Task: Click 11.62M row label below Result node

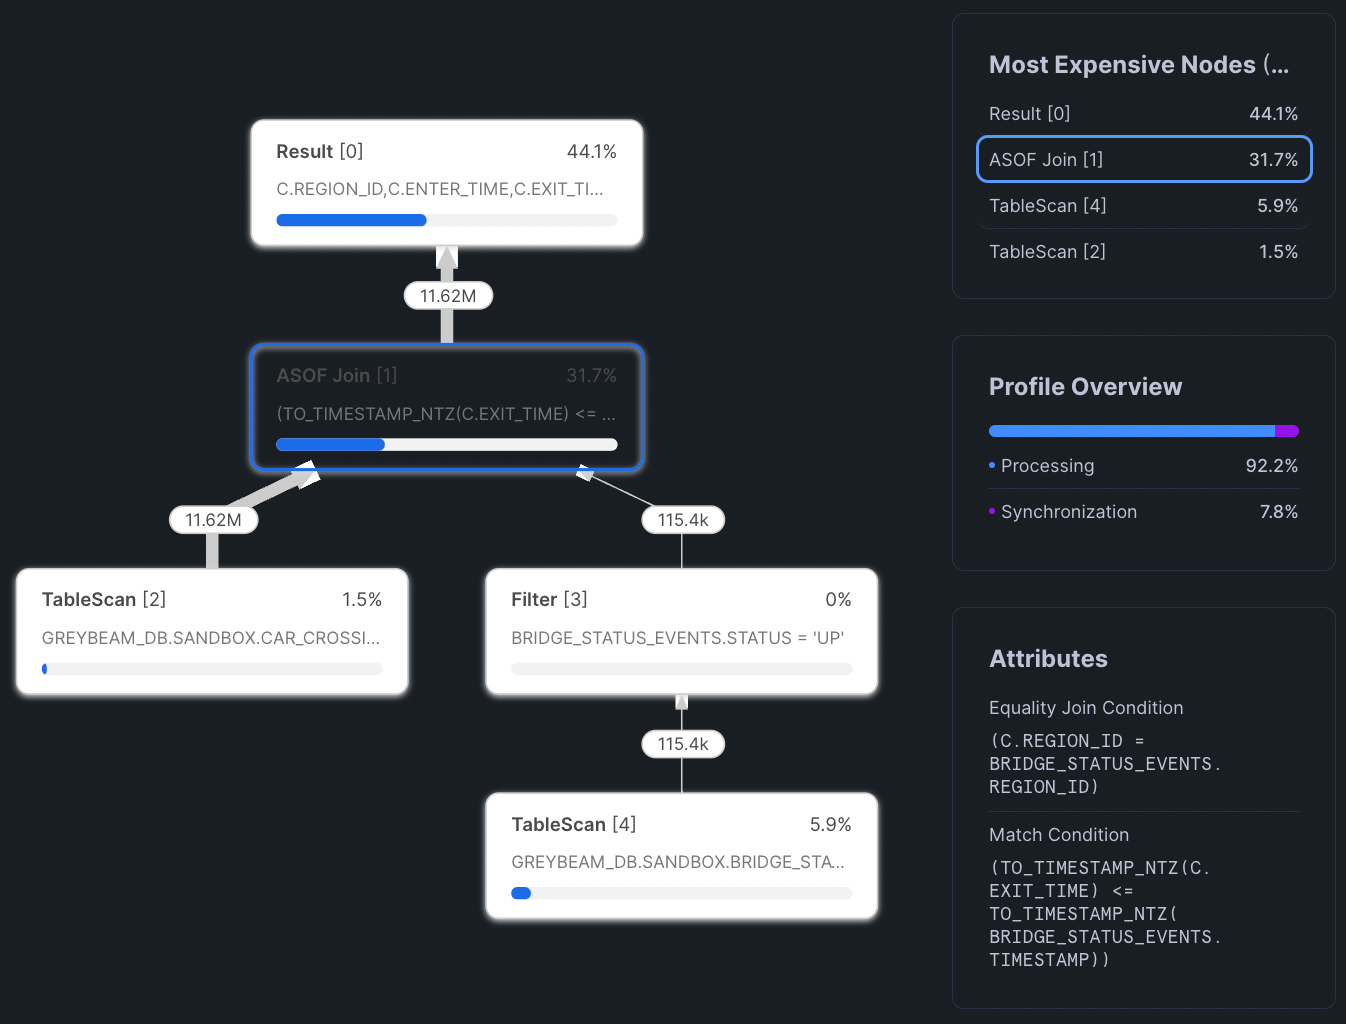Action: 448,296
